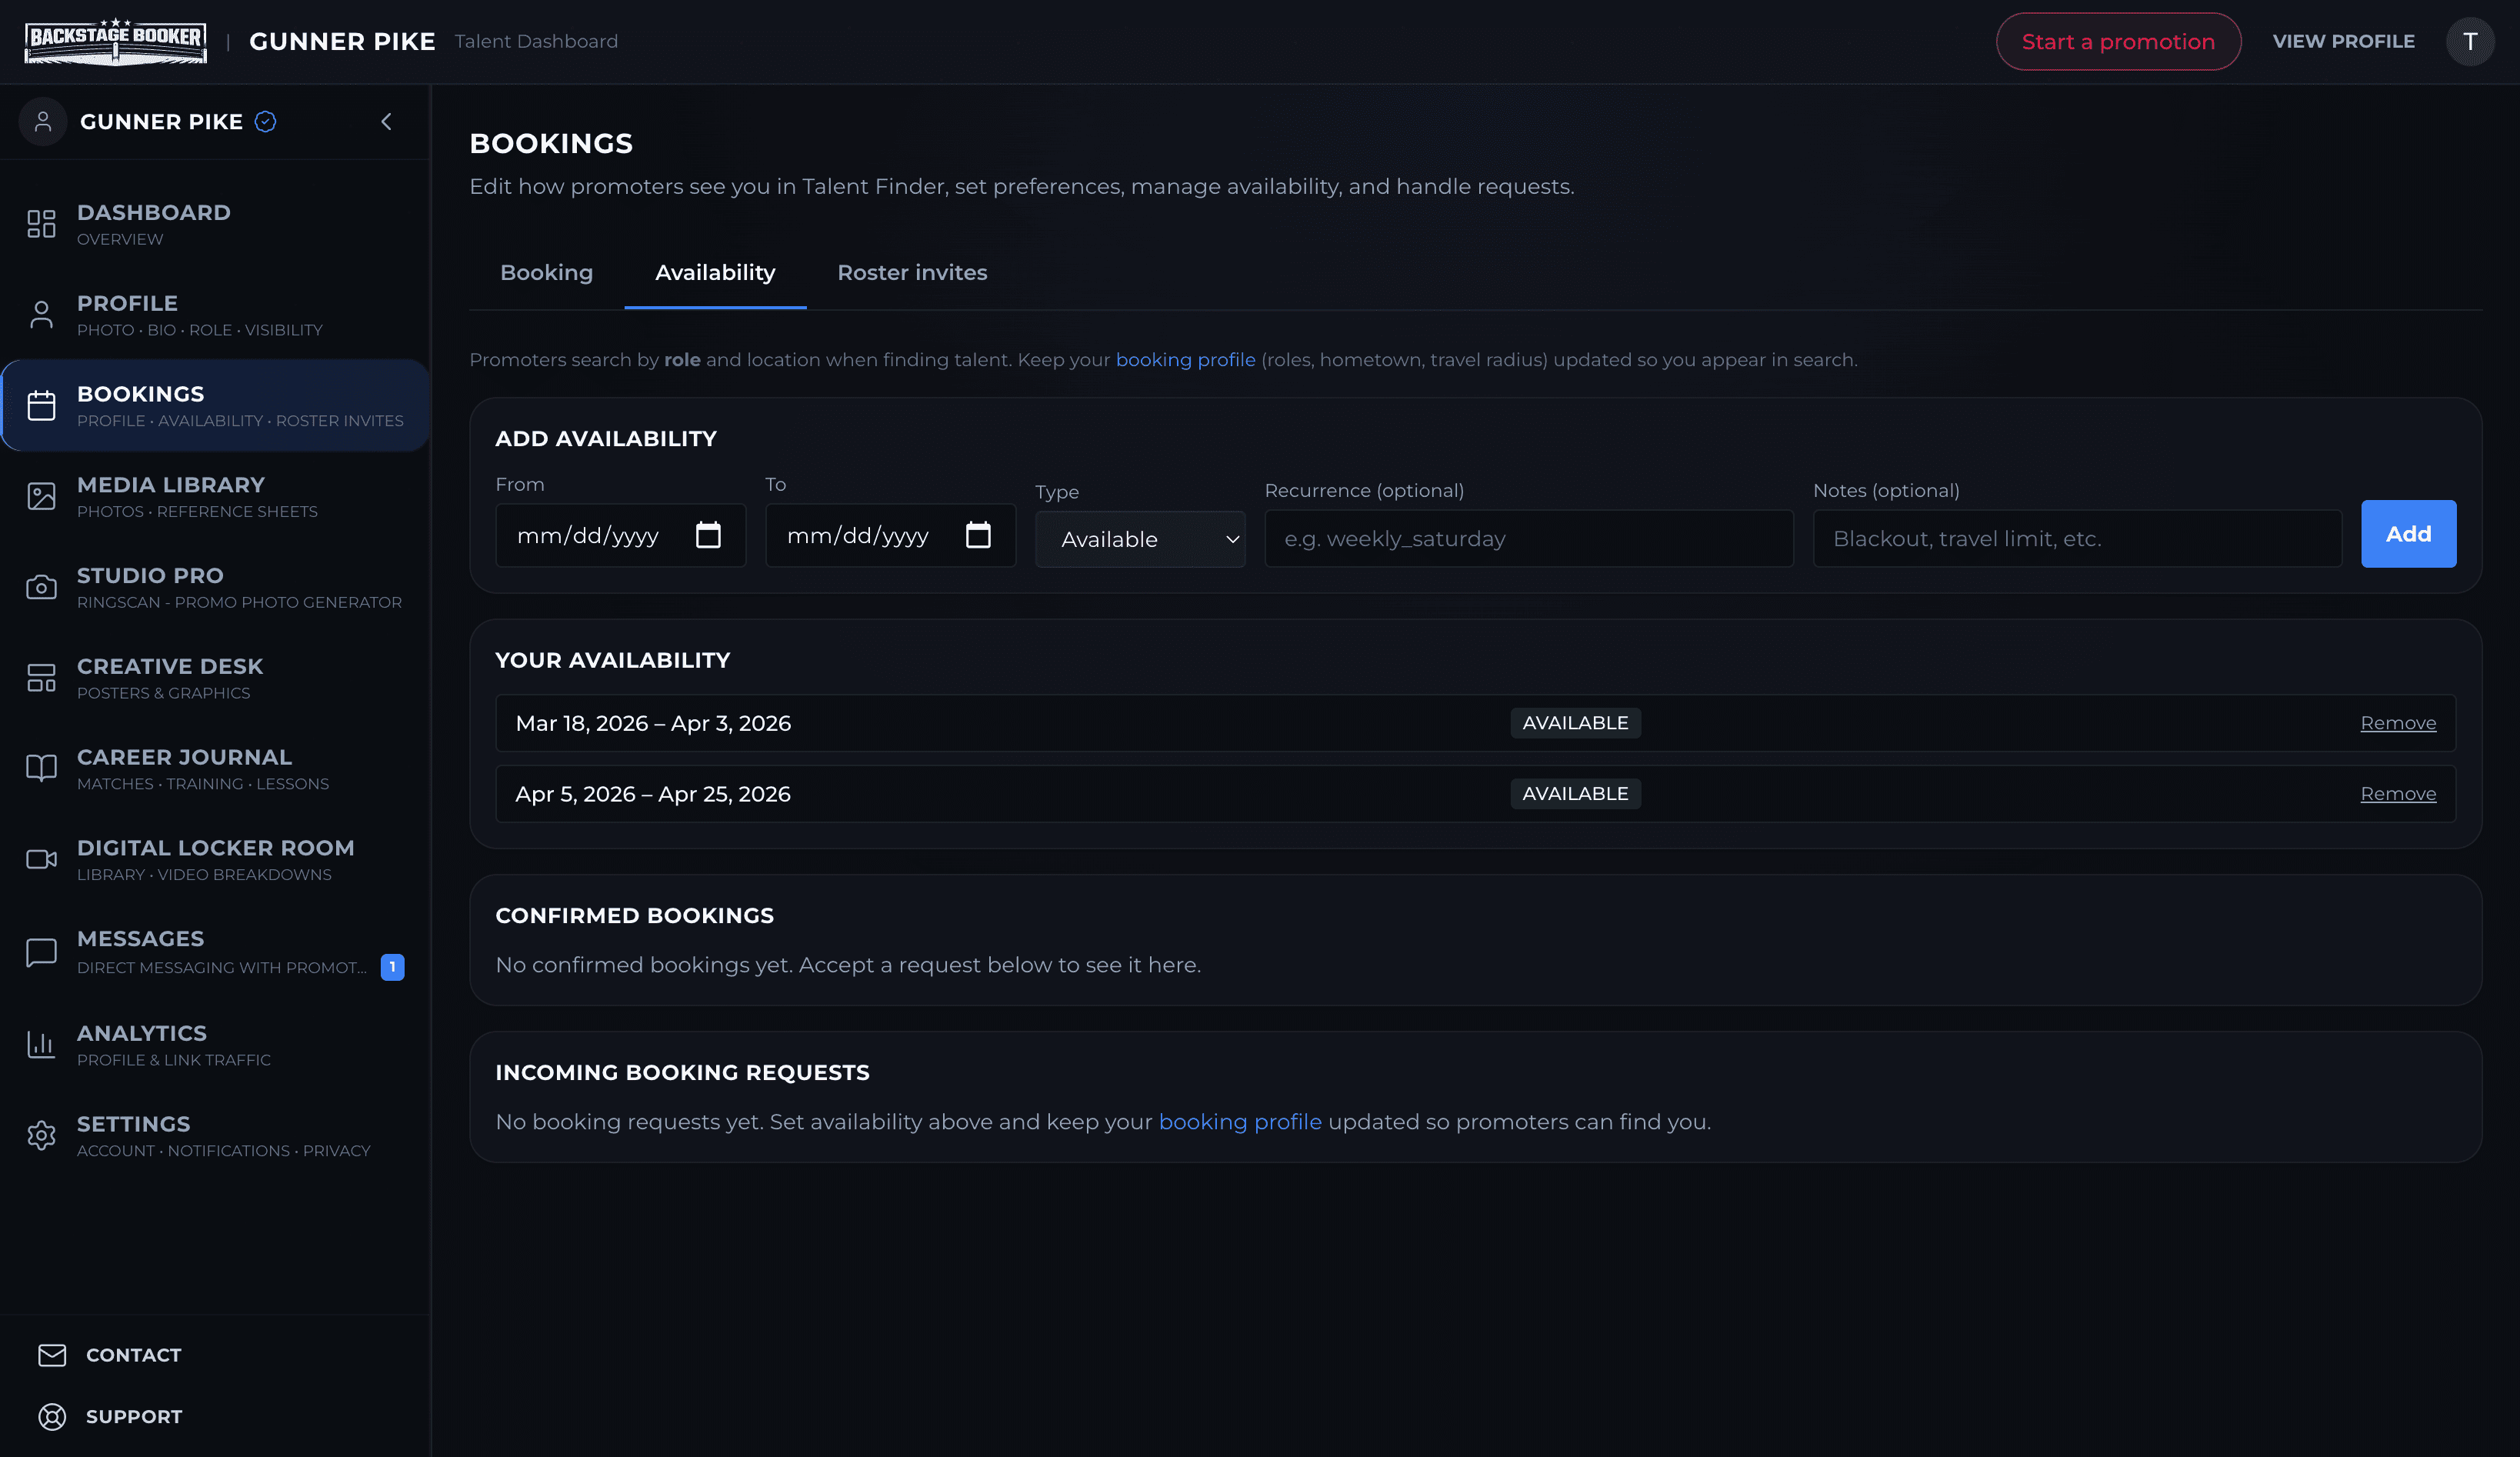
Task: Open the Creative Desk posters icon
Action: [41, 677]
